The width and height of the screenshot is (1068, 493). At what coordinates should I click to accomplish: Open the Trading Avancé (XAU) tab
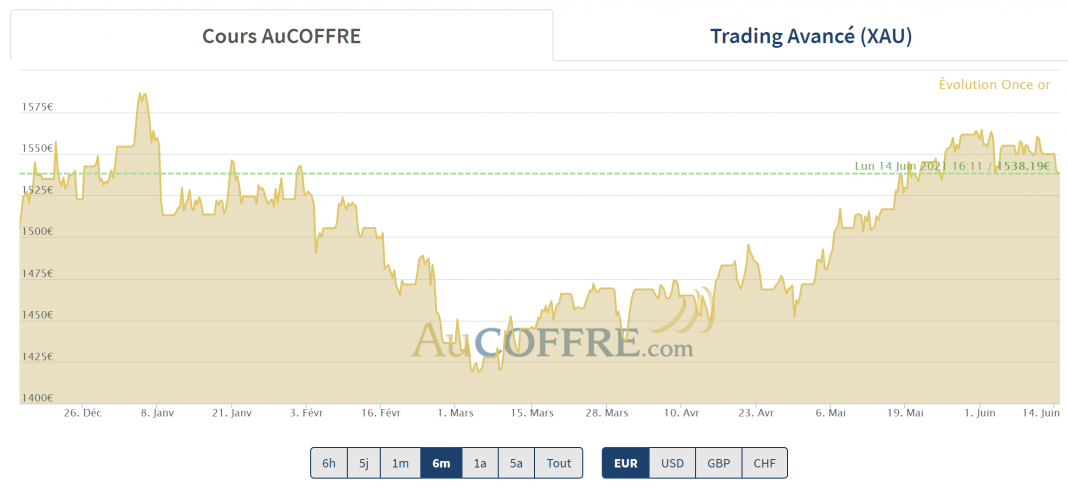[x=810, y=37]
